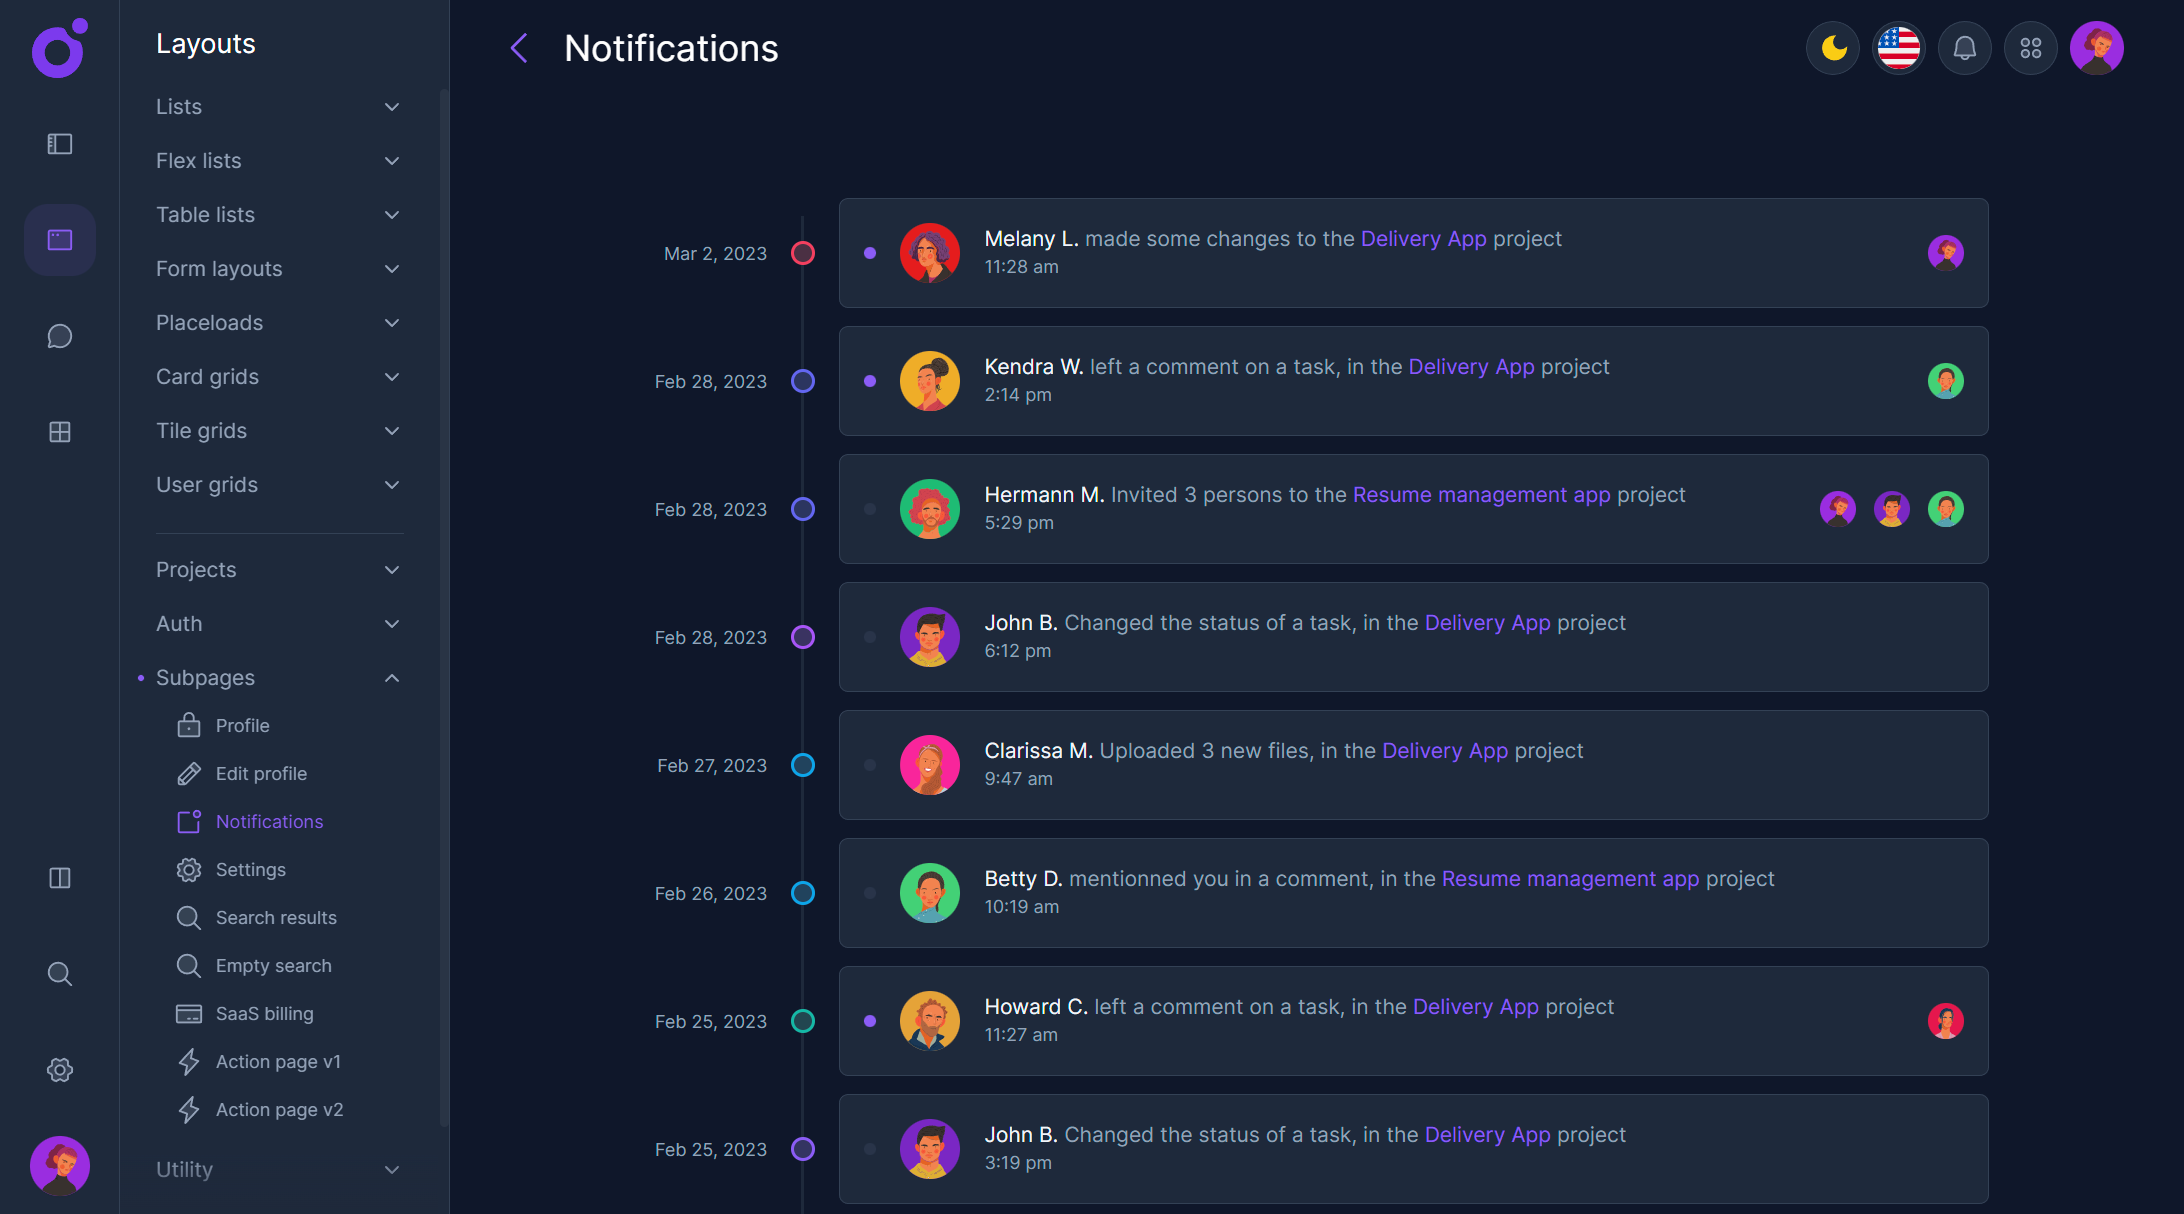Toggle unread dot on Howard C. notification
The height and width of the screenshot is (1214, 2184).
pyautogui.click(x=869, y=1021)
